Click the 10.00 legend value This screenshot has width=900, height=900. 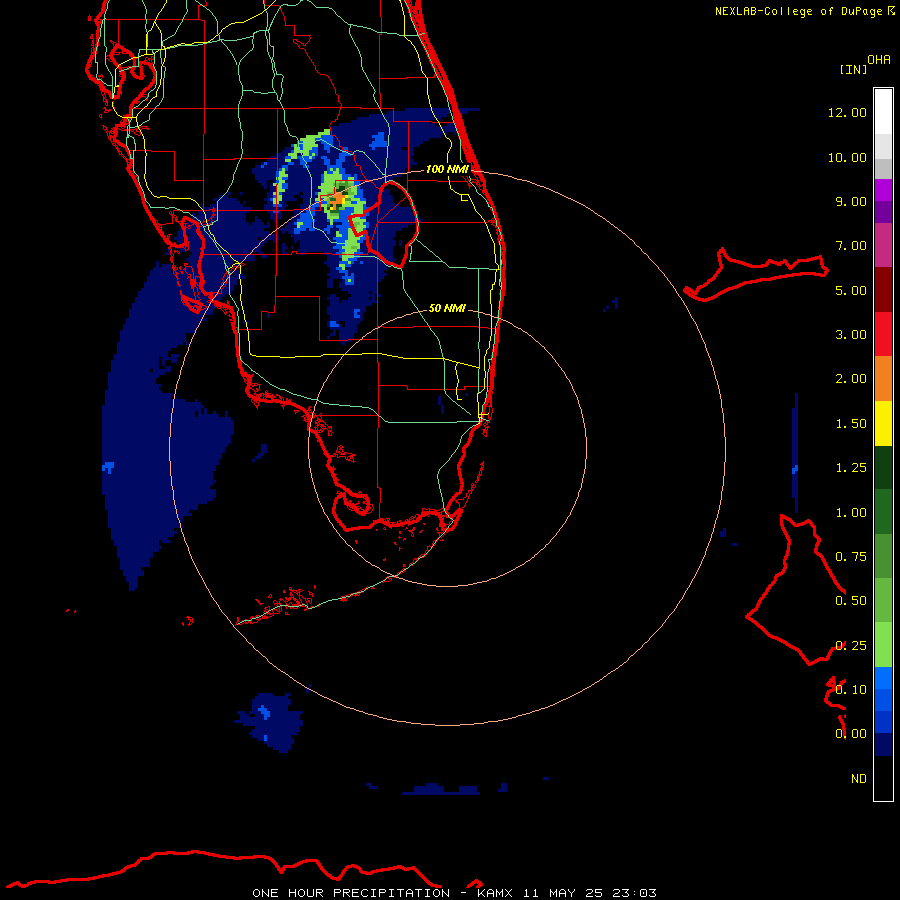click(x=847, y=157)
